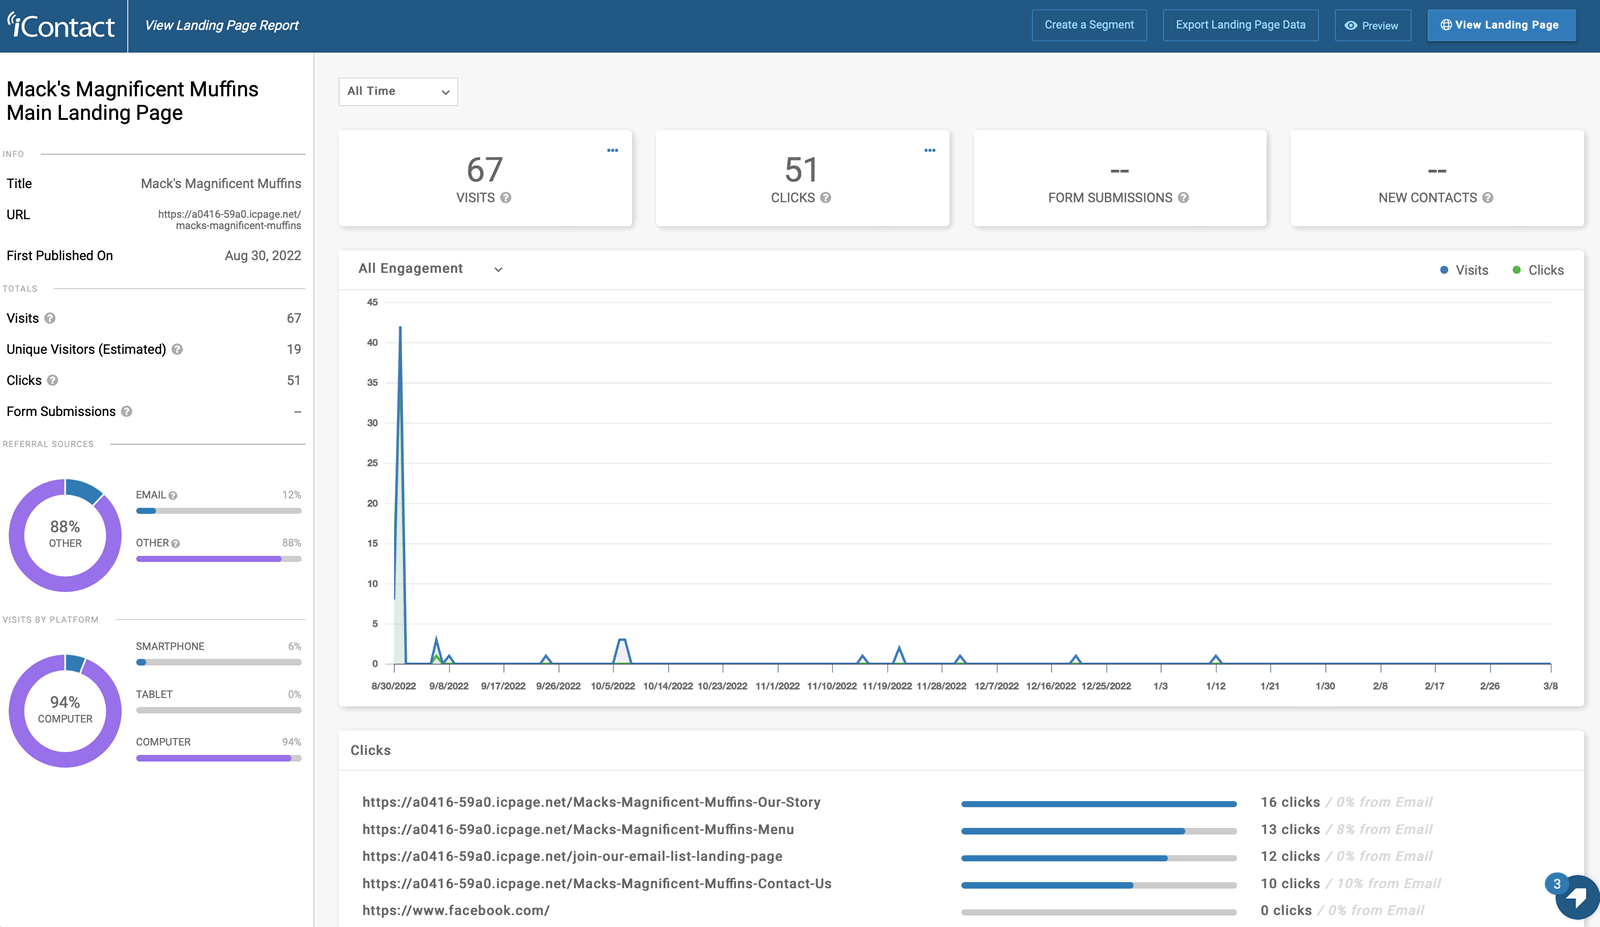The width and height of the screenshot is (1600, 927).
Task: Click the FORM SUBMISSIONS summary card
Action: point(1120,178)
